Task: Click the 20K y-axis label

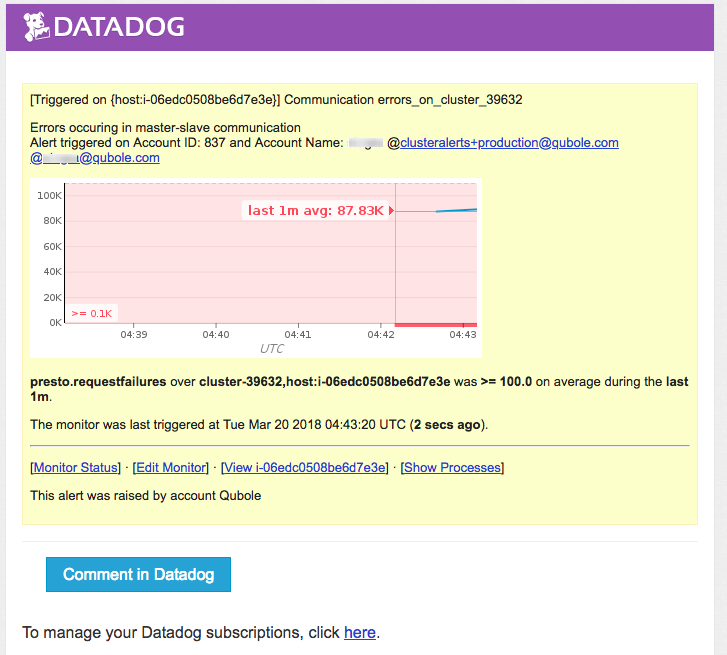Action: point(52,298)
